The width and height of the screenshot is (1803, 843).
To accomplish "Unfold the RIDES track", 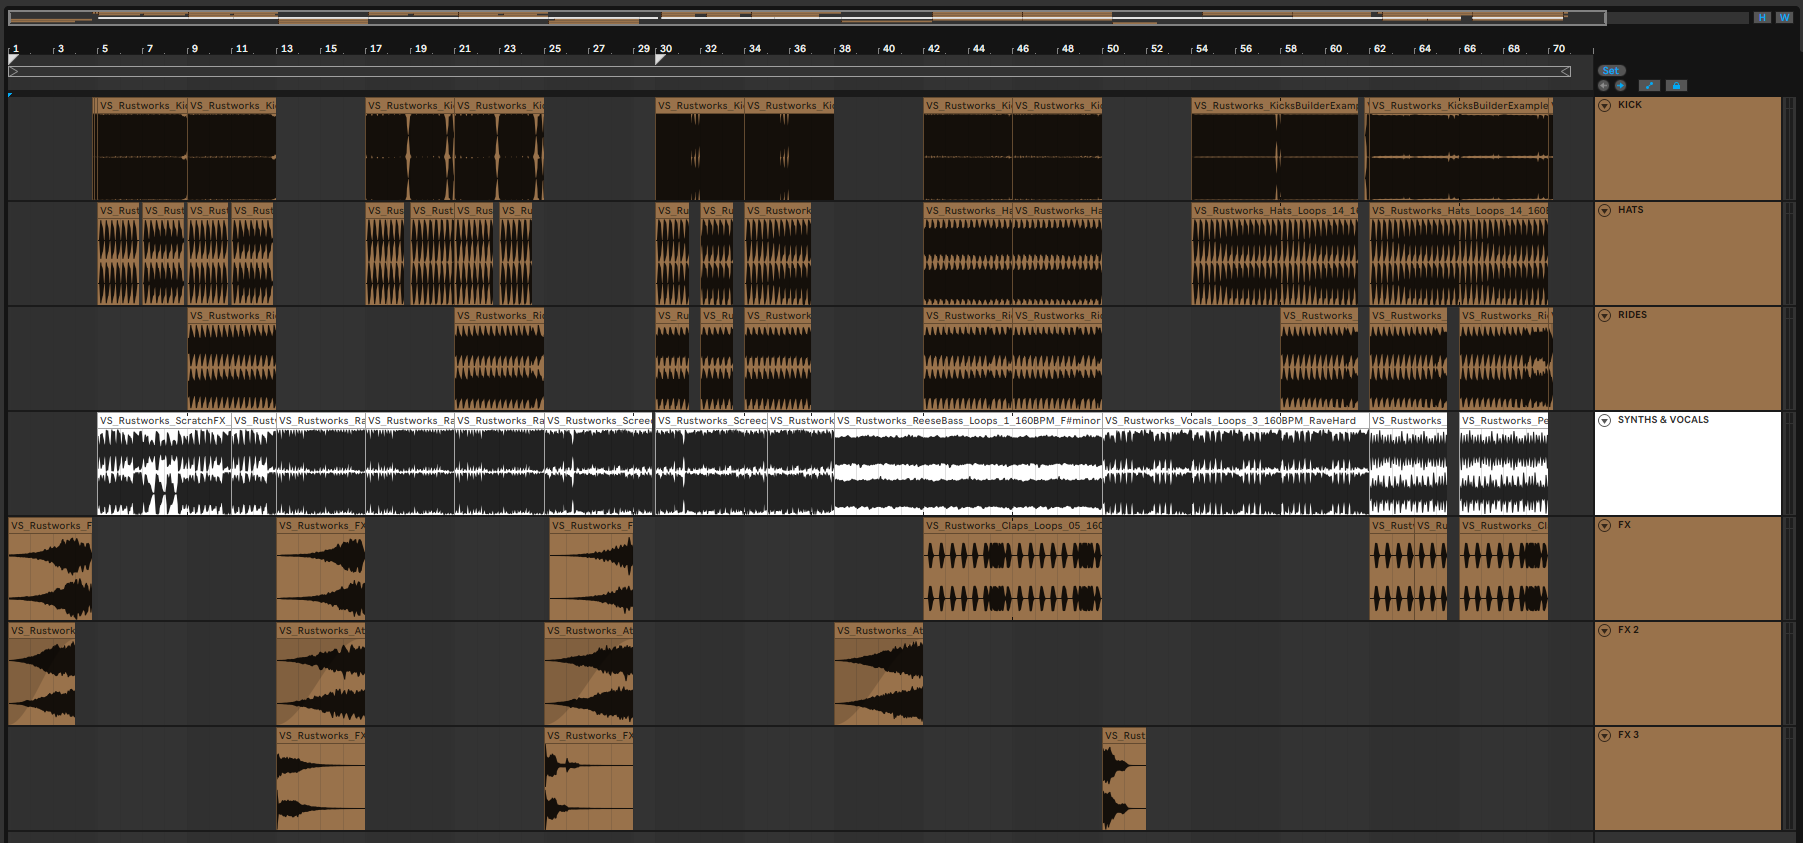I will (1605, 315).
